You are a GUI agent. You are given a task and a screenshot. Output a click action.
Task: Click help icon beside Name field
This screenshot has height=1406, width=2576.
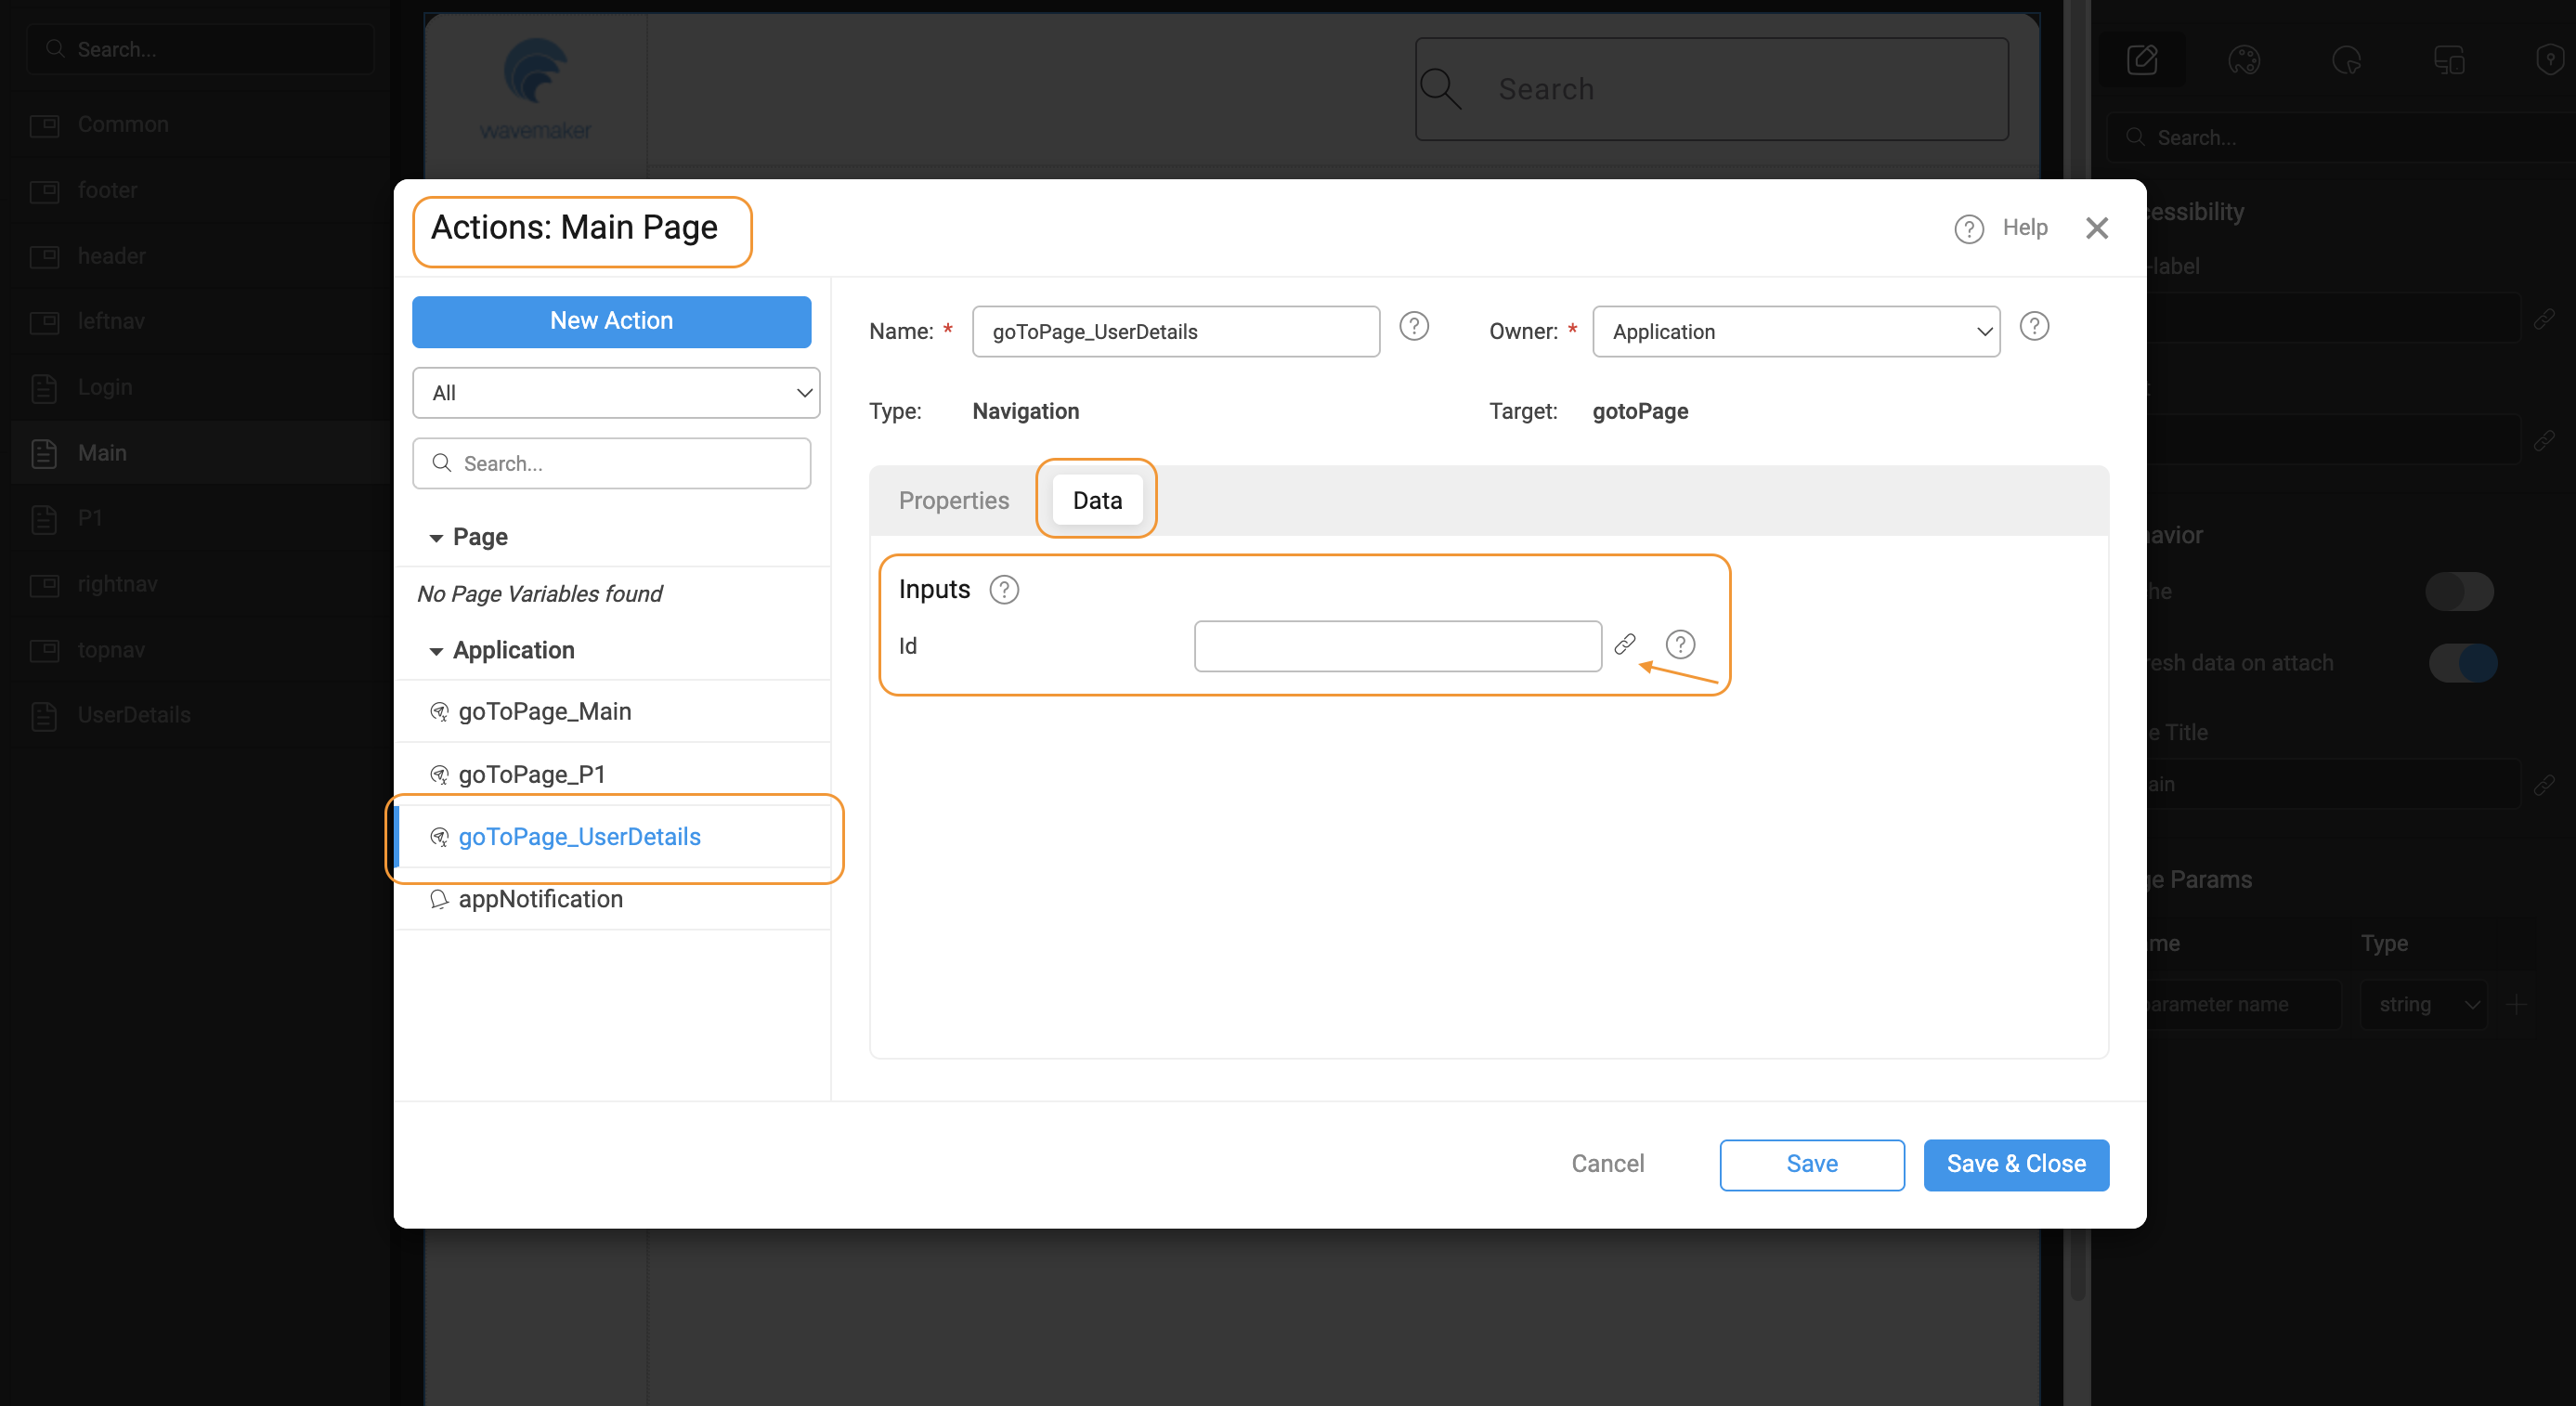(x=1413, y=327)
